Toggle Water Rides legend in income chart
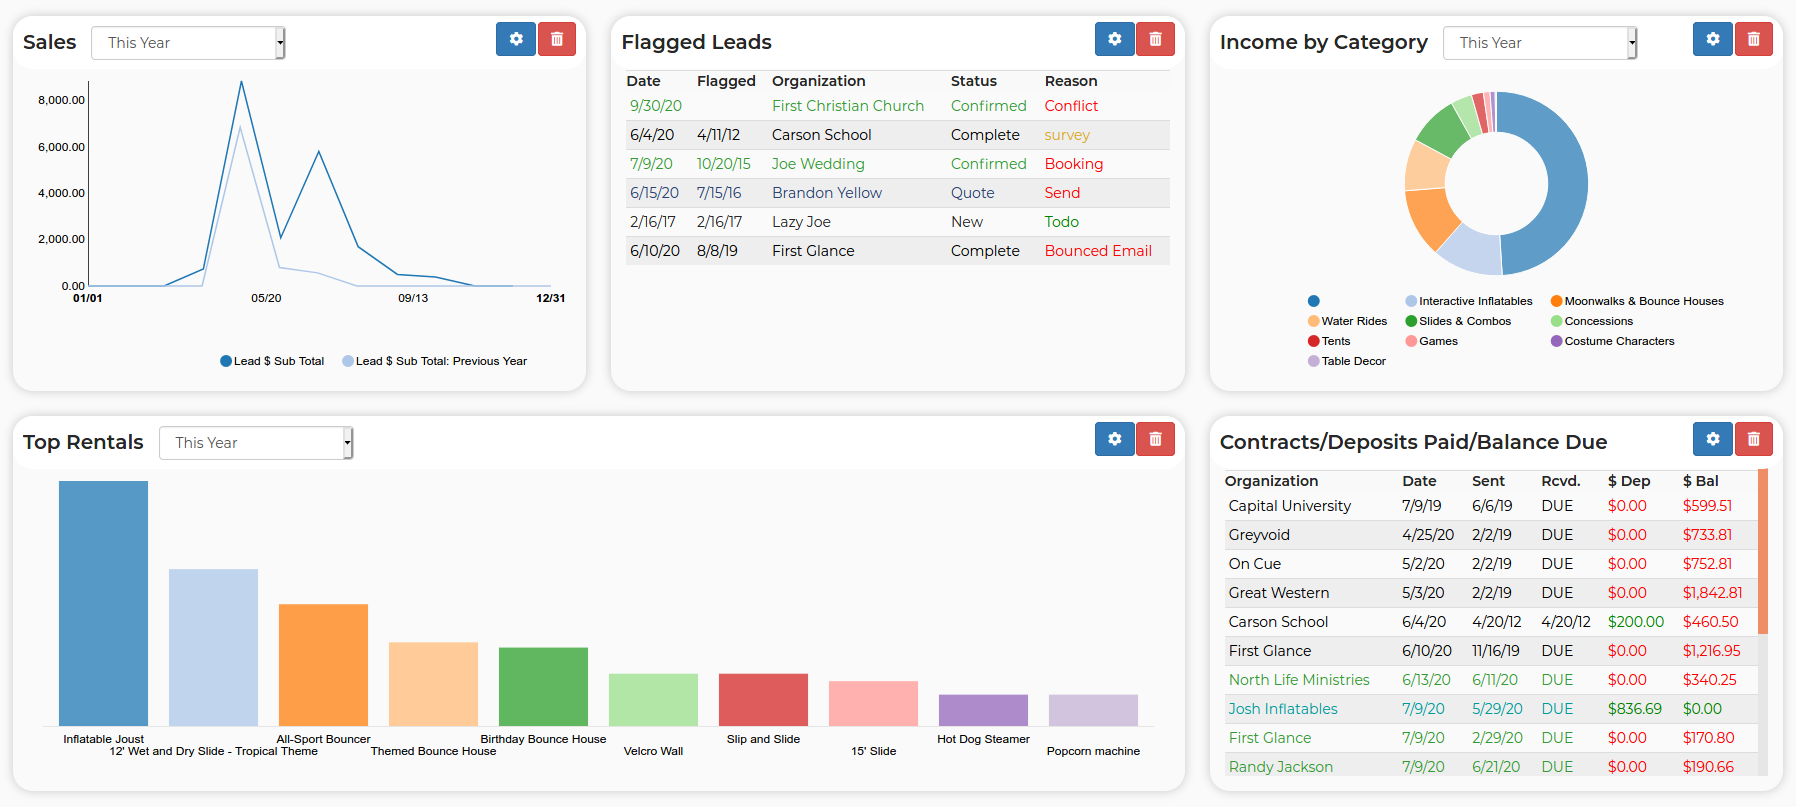Image resolution: width=1796 pixels, height=807 pixels. click(1347, 321)
